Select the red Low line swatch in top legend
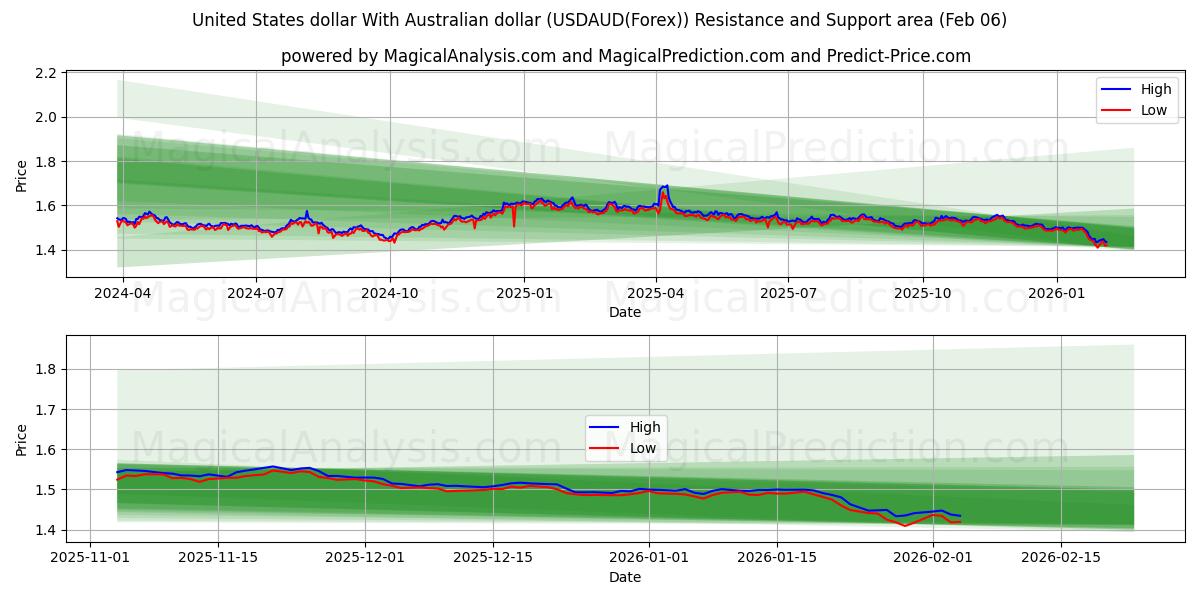This screenshot has height=600, width=1200. point(1115,108)
